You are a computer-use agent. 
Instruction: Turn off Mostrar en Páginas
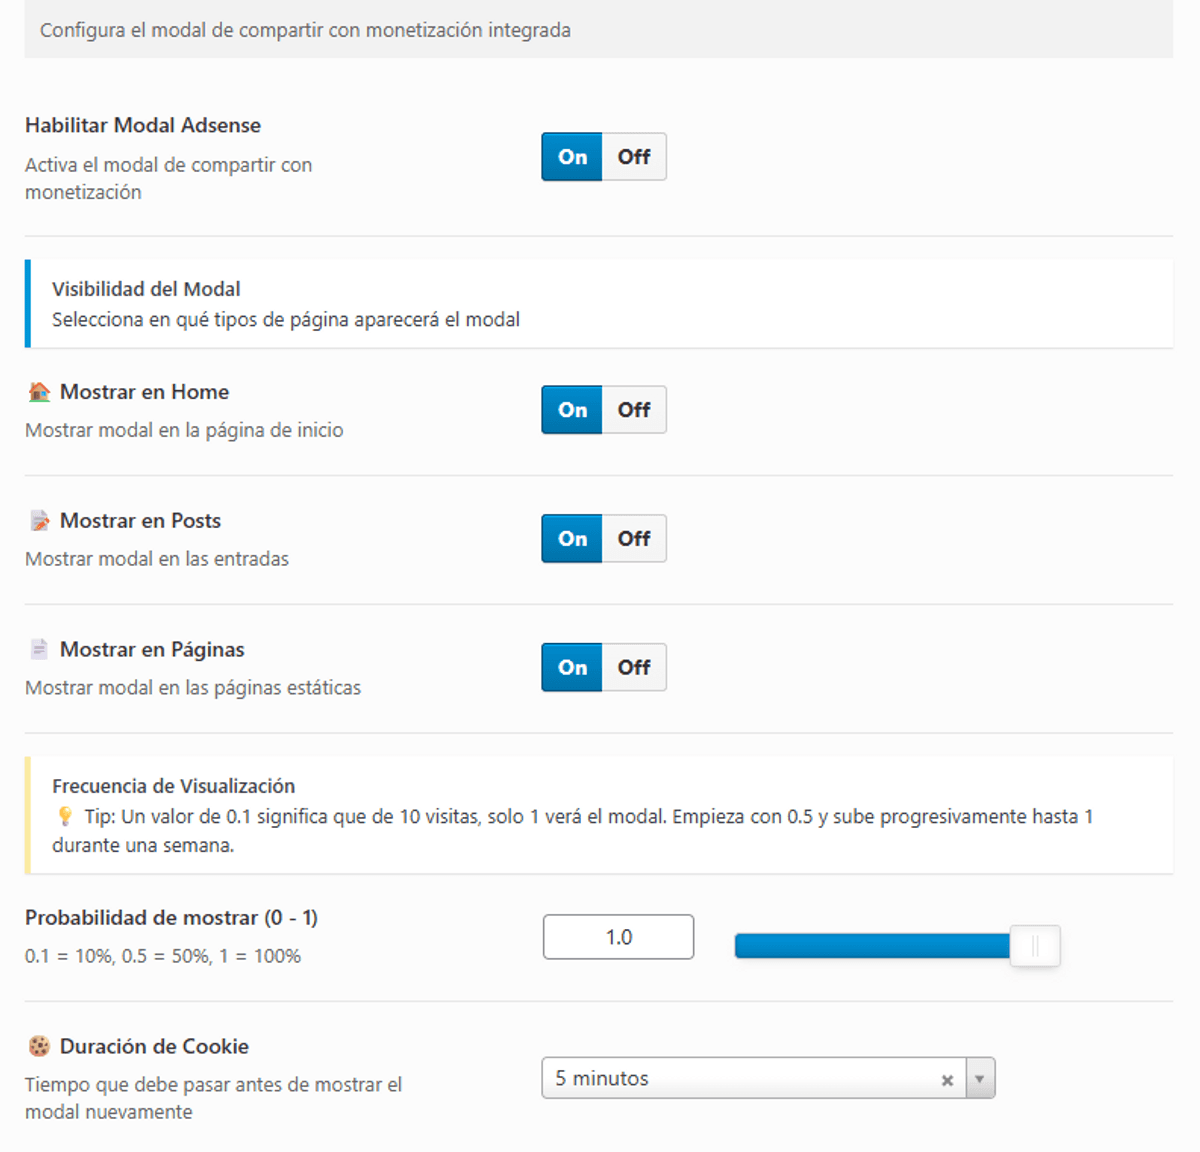coord(634,668)
